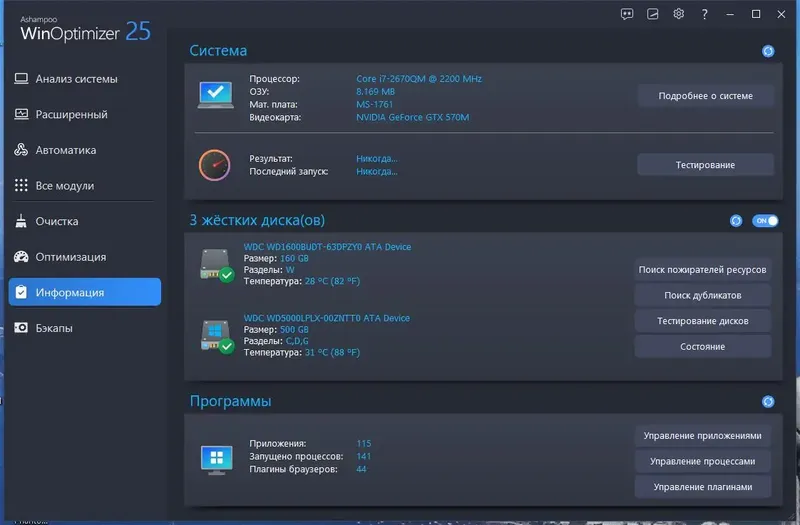Click Последний запуск value Никогда...

point(377,171)
